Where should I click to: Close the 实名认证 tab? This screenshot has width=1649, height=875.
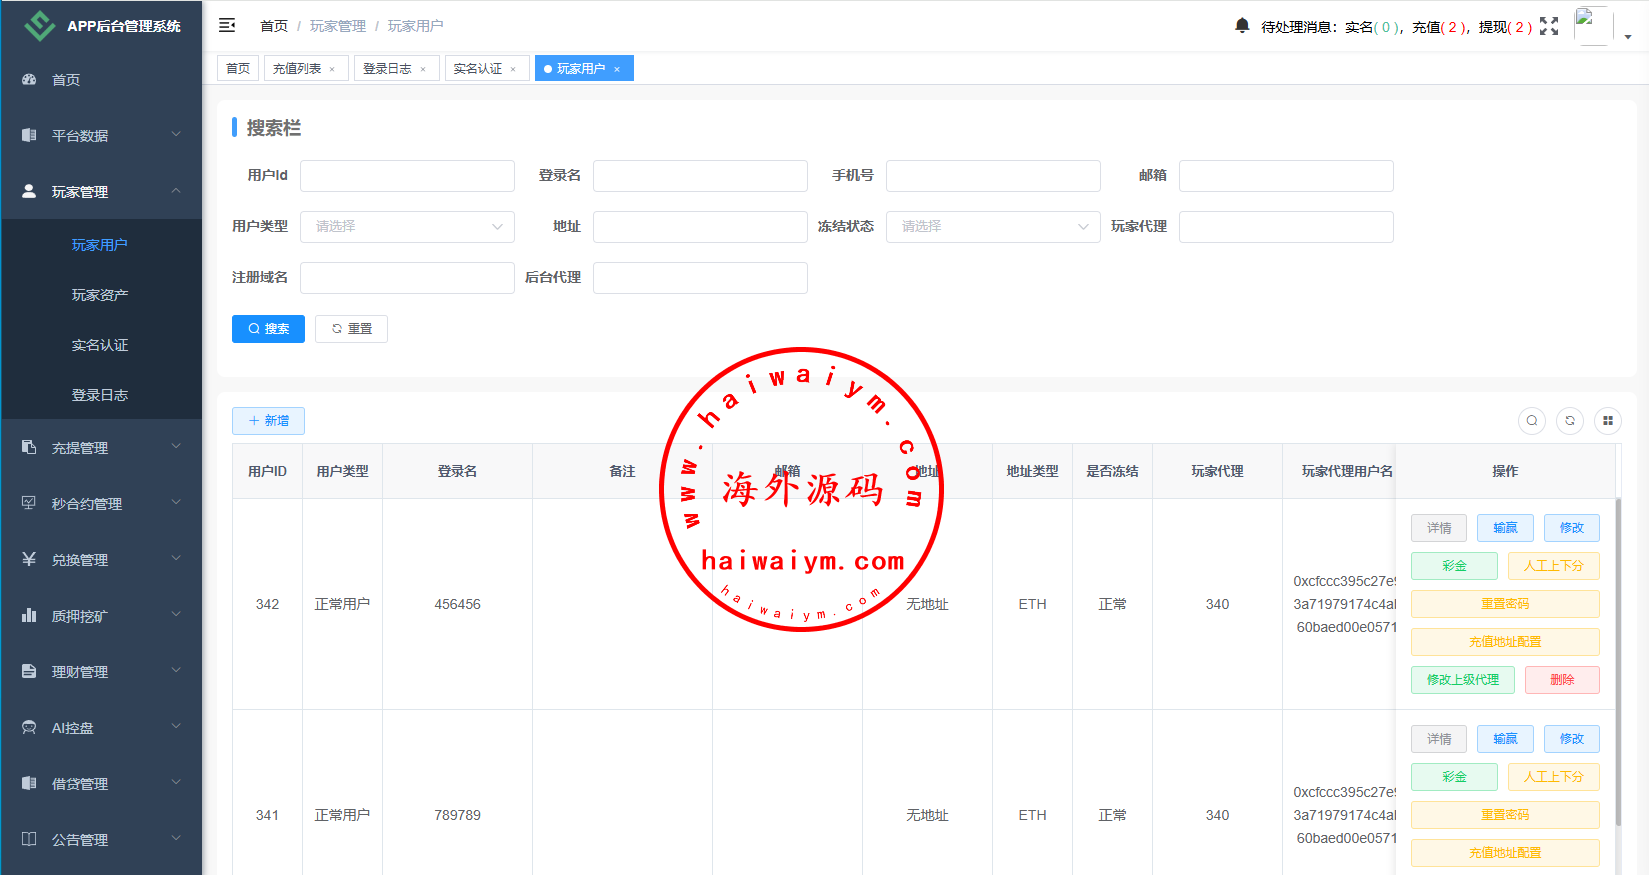(x=513, y=69)
